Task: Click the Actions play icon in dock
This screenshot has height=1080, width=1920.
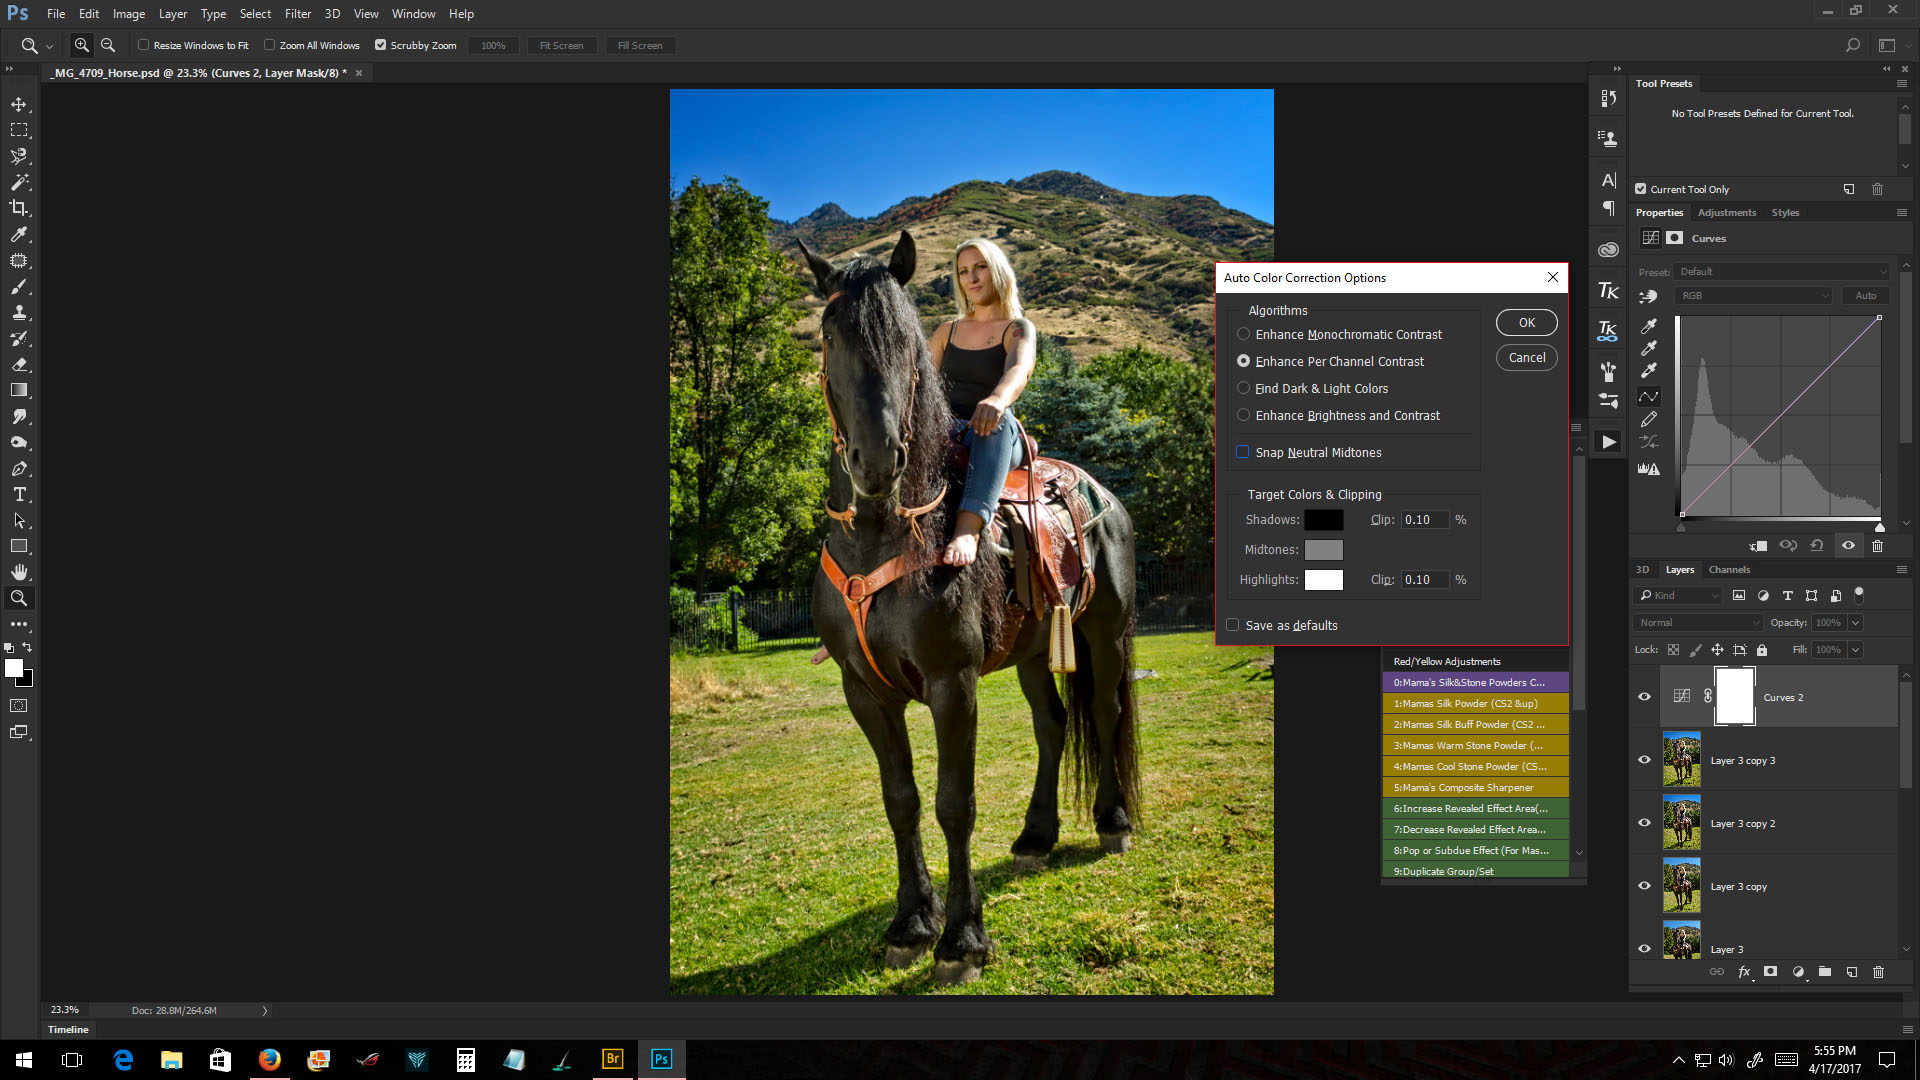Action: click(1608, 441)
